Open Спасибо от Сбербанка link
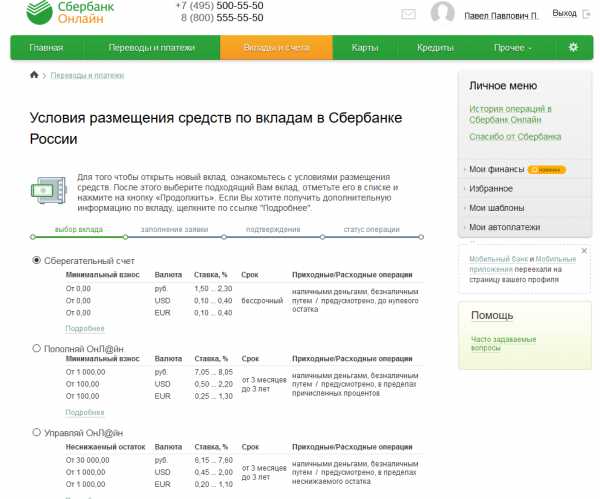Viewport: 600px width, 499px height. pos(515,137)
